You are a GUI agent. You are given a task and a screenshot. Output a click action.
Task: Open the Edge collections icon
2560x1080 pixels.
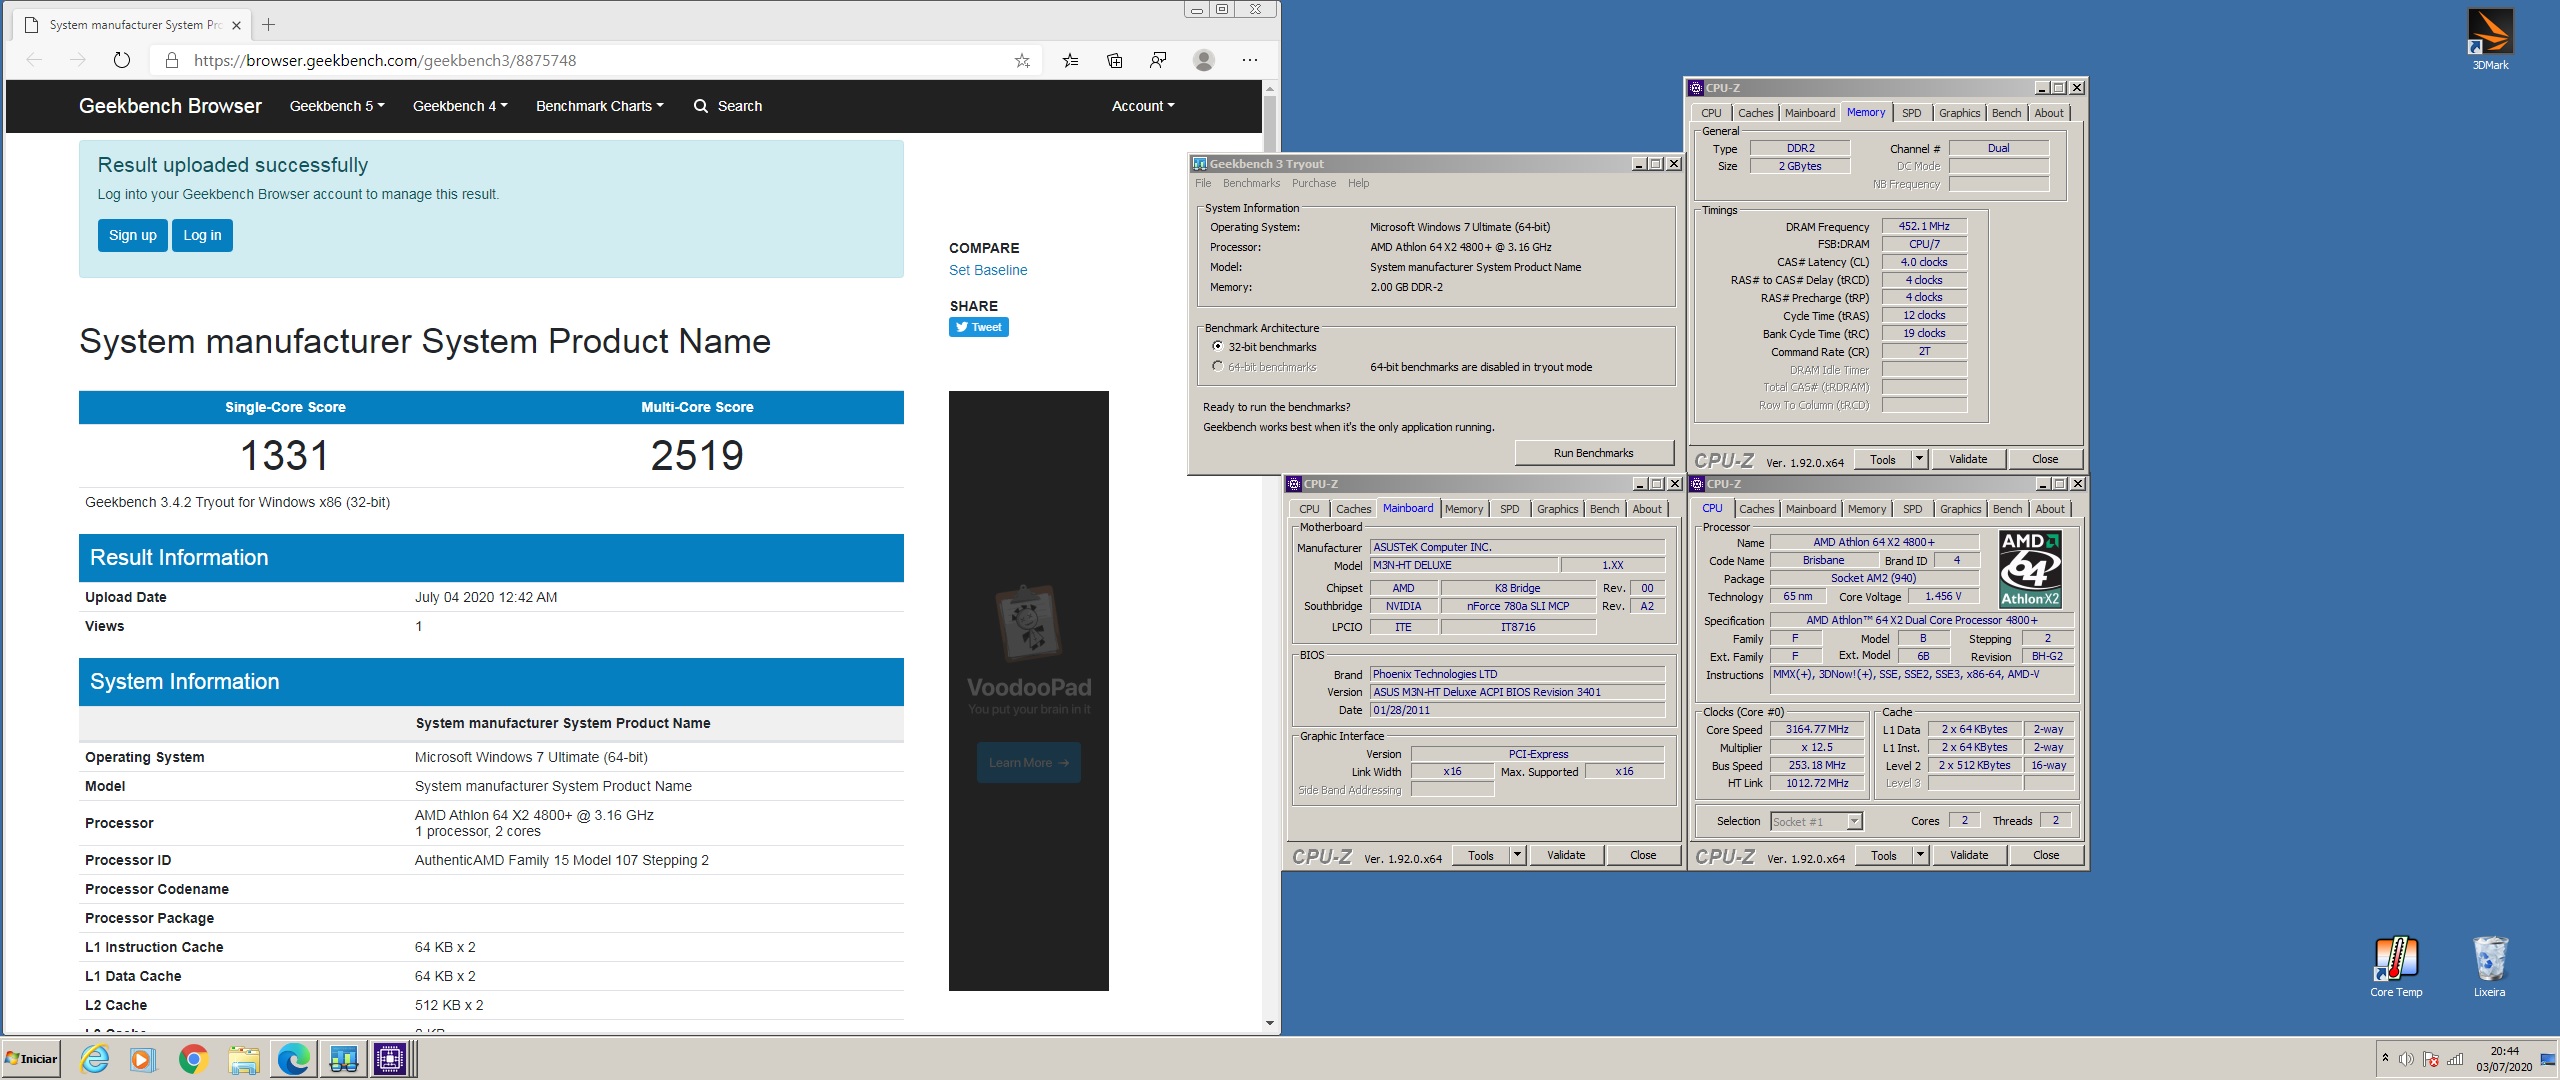click(1114, 60)
